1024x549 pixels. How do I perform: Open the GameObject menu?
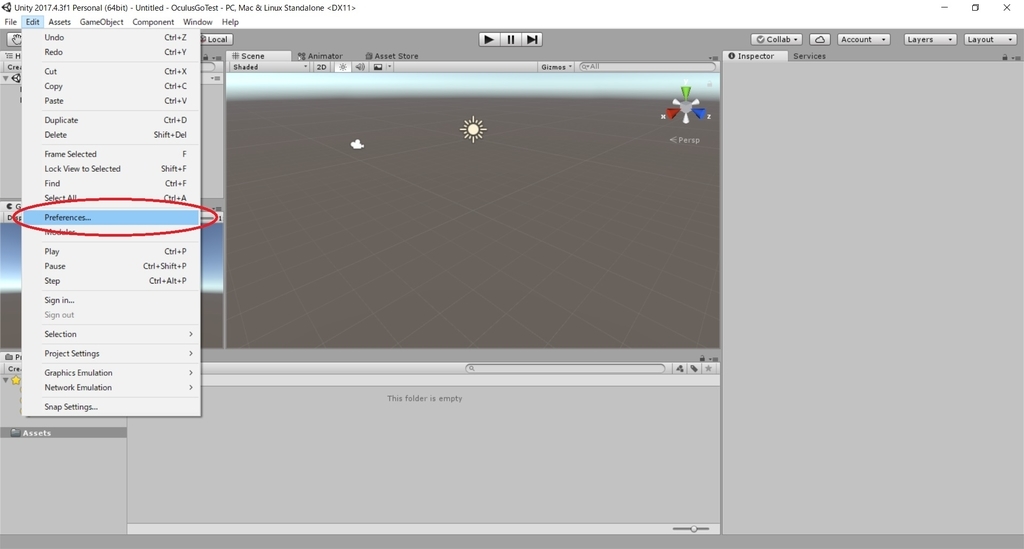[x=101, y=22]
